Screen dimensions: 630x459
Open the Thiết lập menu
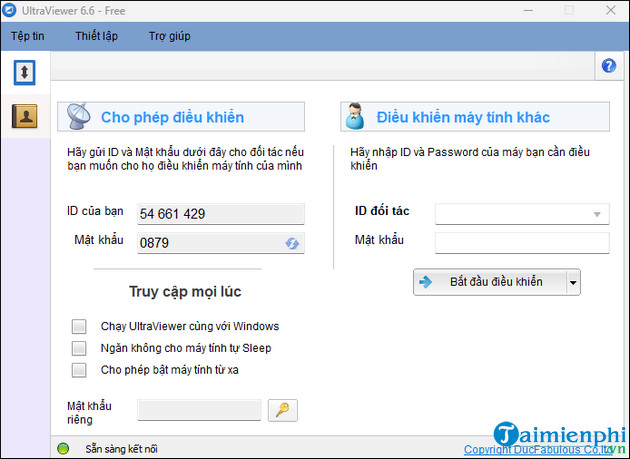pyautogui.click(x=96, y=36)
